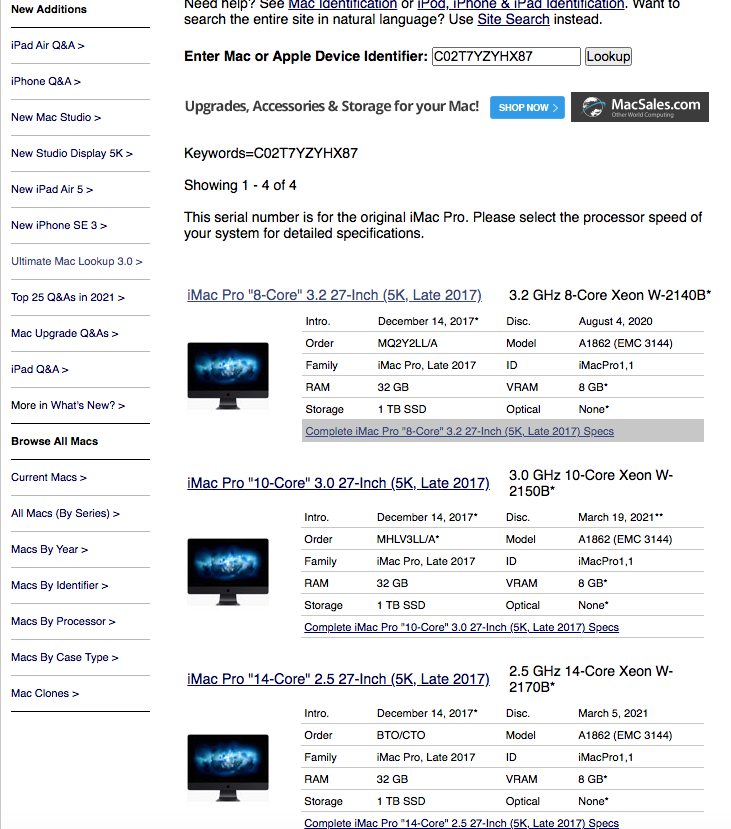Click discontinued date August 4, 2020
Image resolution: width=731 pixels, height=829 pixels.
tap(615, 321)
